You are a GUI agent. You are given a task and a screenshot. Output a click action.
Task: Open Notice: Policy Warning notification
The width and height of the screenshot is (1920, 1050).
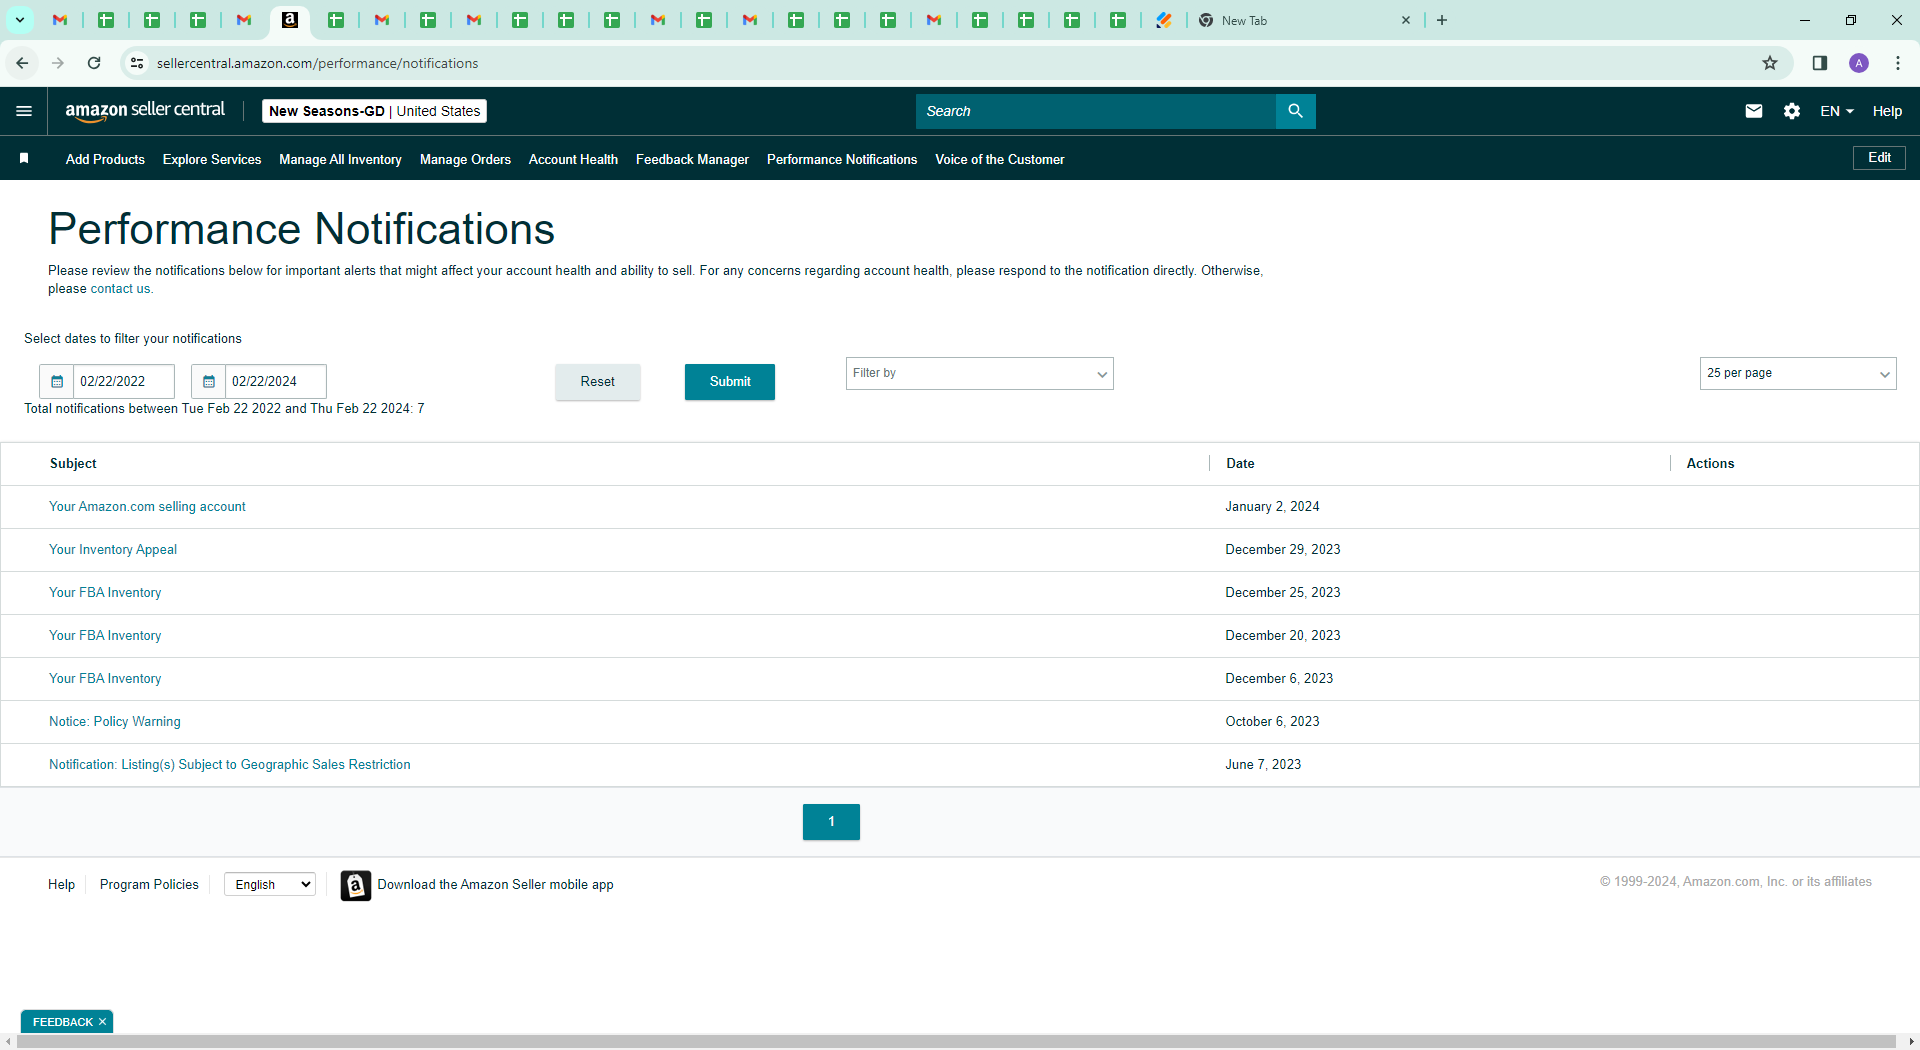115,722
